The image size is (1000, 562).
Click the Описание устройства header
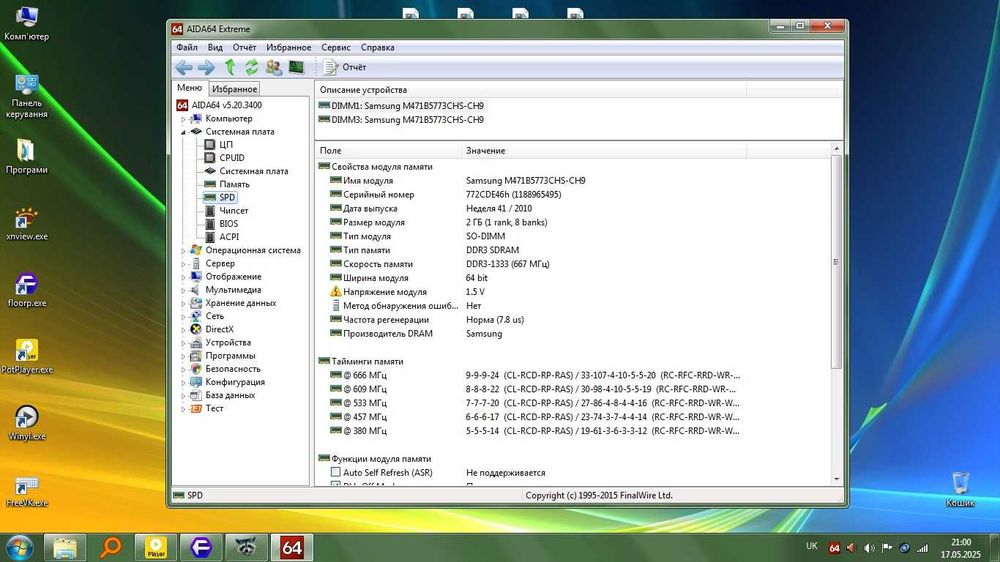(x=530, y=90)
